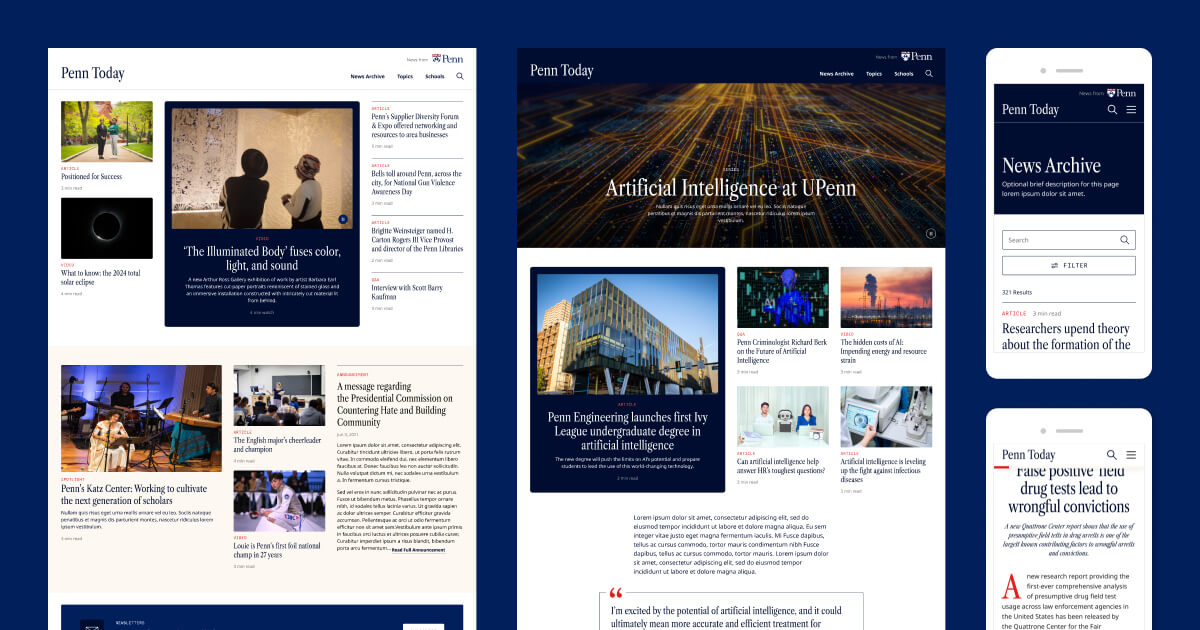Open the 'Bells toll around Penn' article
1200x630 pixels.
click(417, 182)
